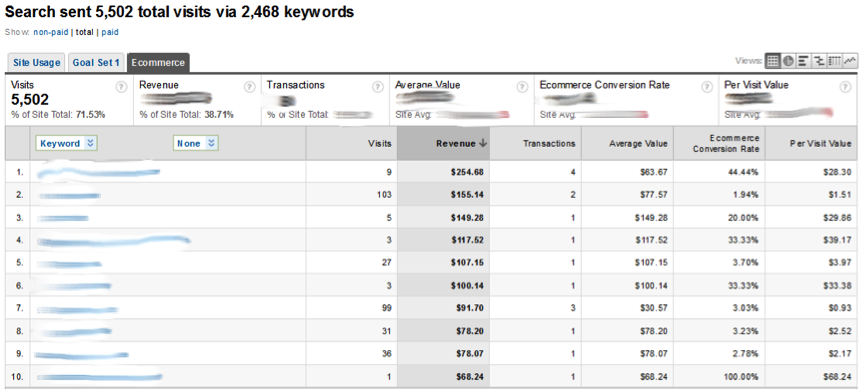Image resolution: width=862 pixels, height=390 pixels.
Task: Show paid search traffic only
Action: pos(110,32)
